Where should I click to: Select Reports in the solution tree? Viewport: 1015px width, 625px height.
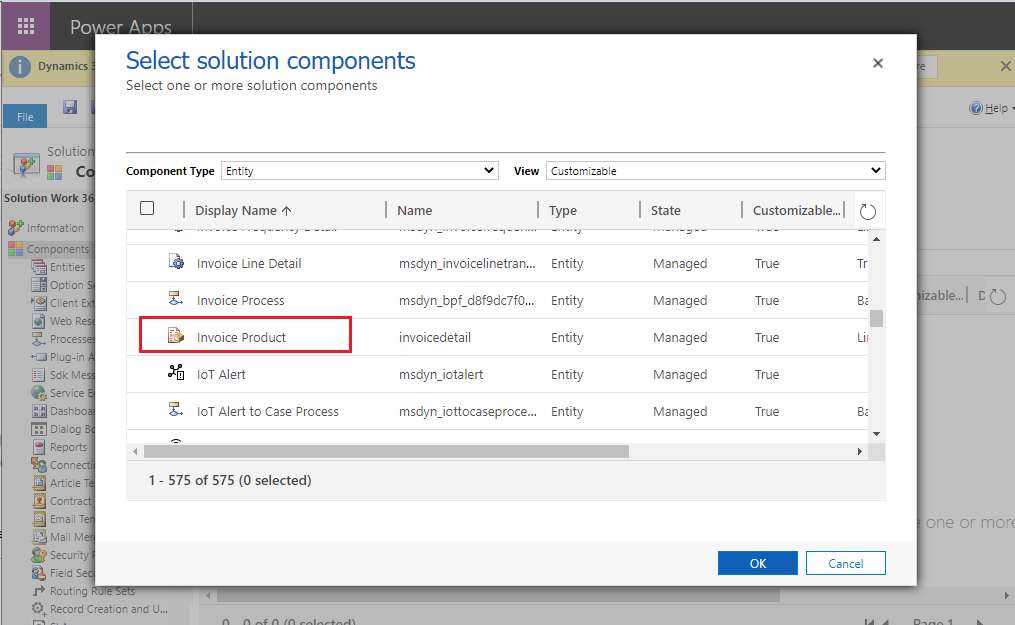pos(68,446)
